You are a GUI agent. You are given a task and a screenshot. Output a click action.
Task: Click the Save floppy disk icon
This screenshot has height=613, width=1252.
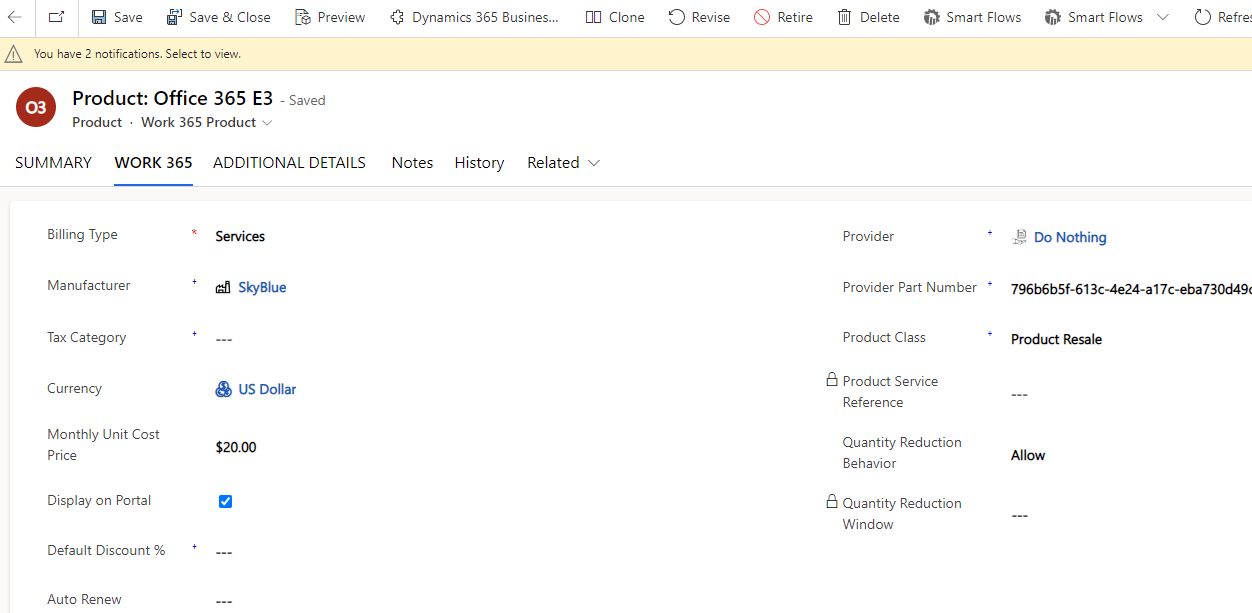pyautogui.click(x=99, y=17)
